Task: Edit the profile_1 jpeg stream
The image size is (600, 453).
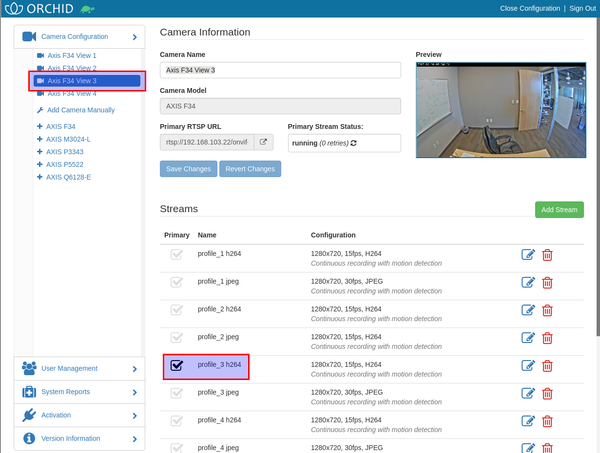Action: tap(528, 282)
